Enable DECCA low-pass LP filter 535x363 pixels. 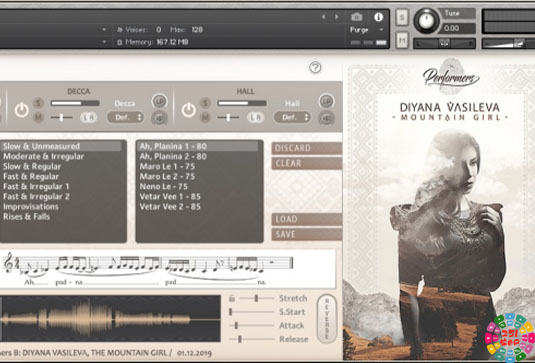pos(159,101)
